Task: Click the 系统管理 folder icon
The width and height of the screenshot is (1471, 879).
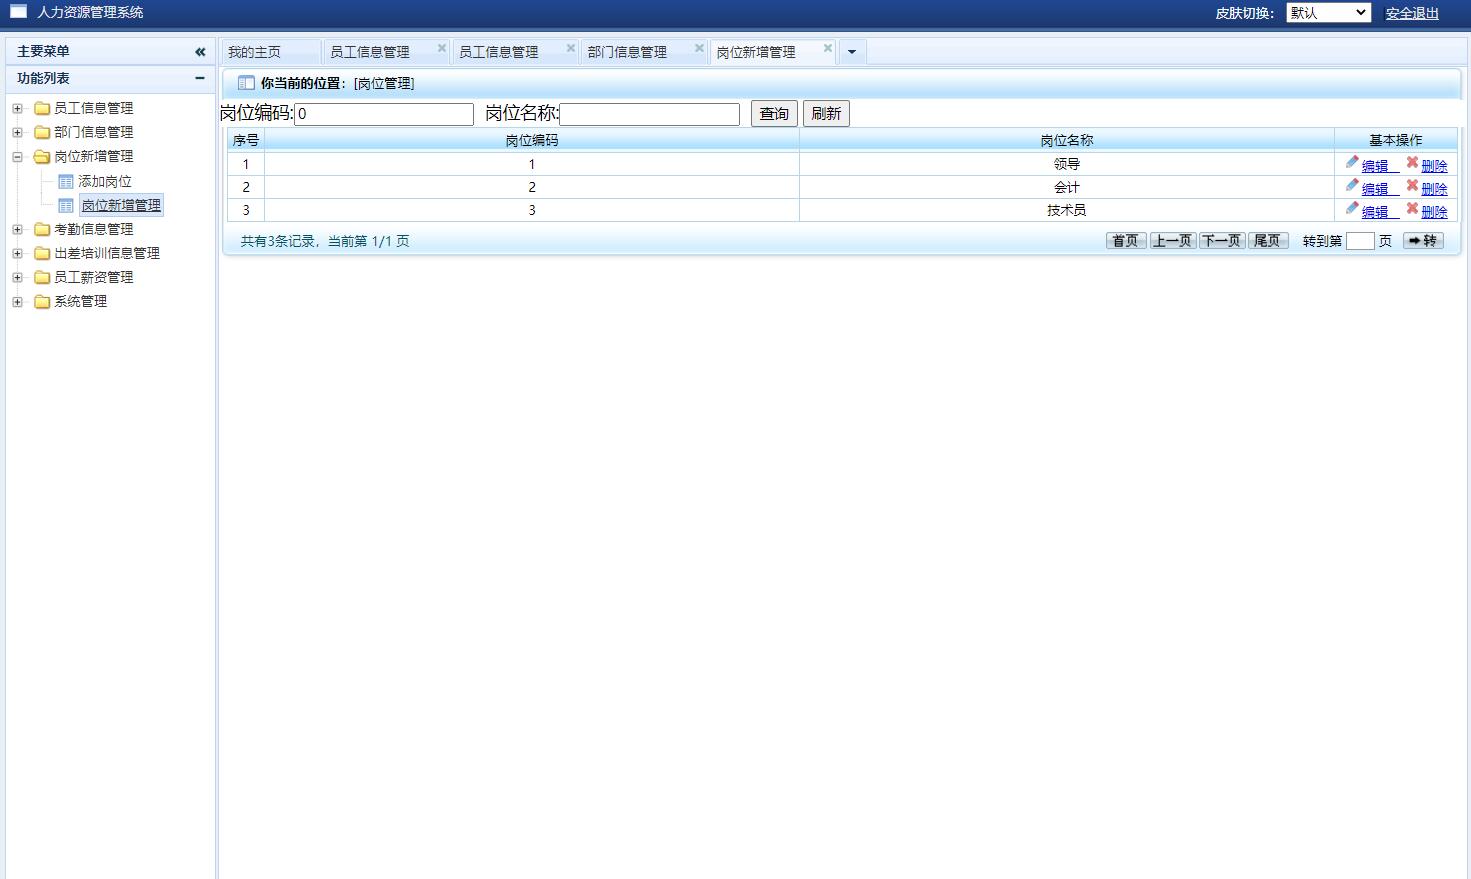Action: [x=42, y=301]
